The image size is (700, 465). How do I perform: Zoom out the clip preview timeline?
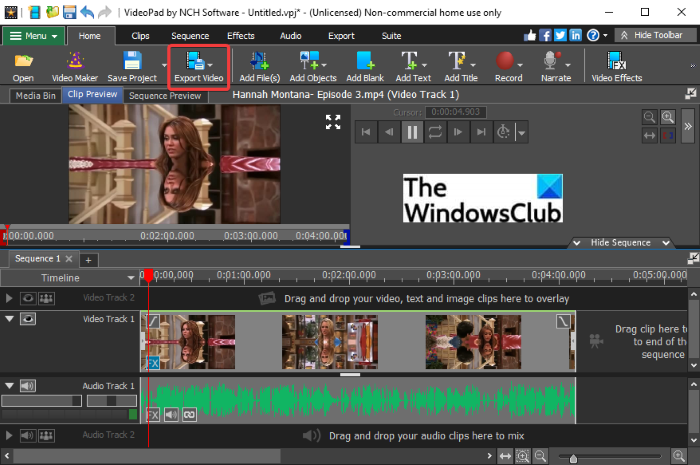point(650,117)
